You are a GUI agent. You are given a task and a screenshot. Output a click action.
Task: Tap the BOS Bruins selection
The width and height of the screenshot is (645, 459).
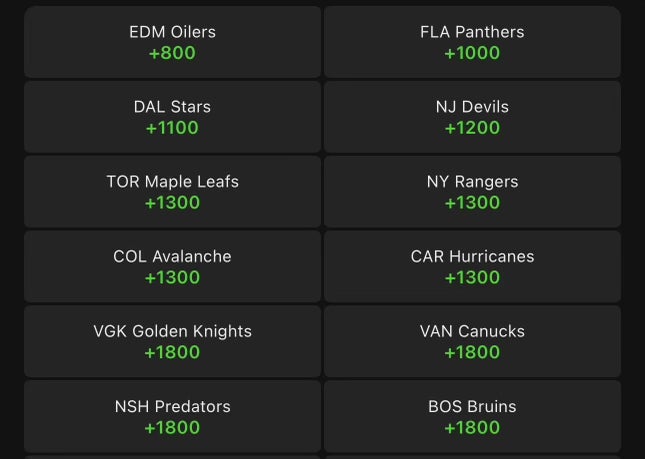pos(472,417)
